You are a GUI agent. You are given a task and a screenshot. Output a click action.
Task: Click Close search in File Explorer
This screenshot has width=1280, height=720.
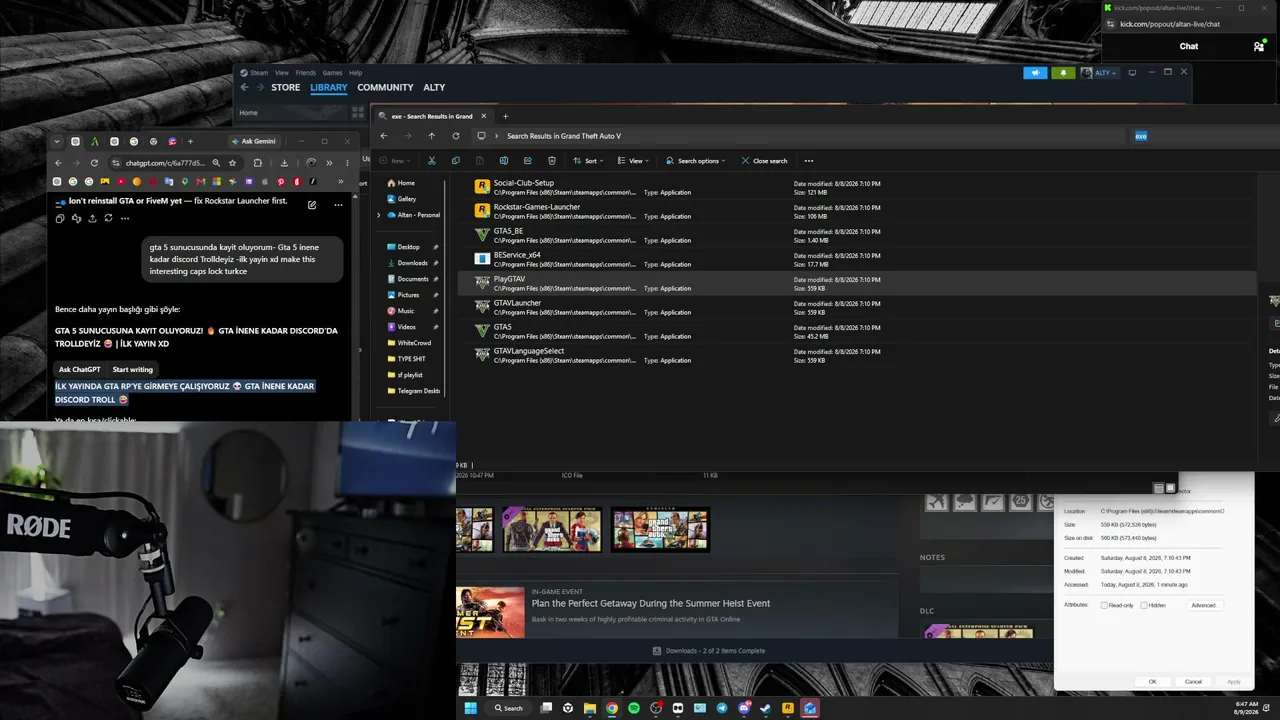765,161
